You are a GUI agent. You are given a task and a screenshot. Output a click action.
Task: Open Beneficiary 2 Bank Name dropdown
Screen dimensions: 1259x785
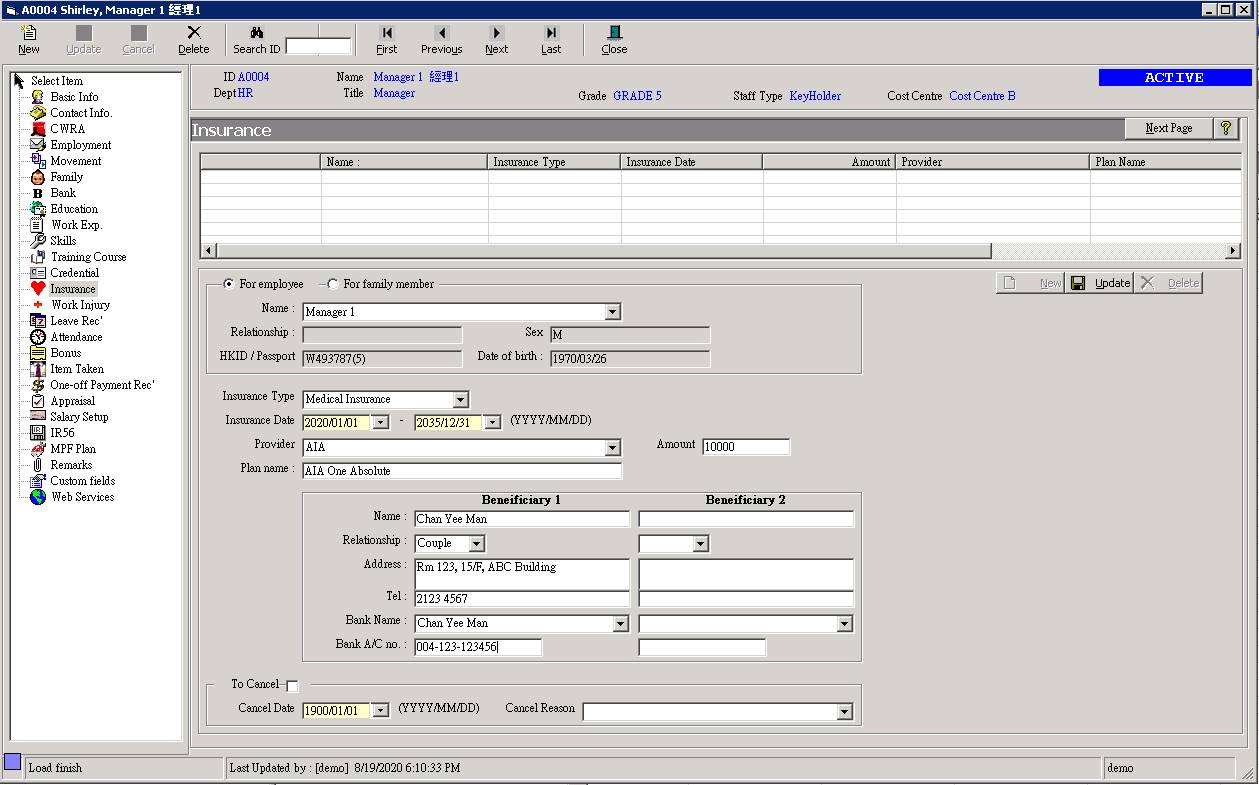coord(844,624)
